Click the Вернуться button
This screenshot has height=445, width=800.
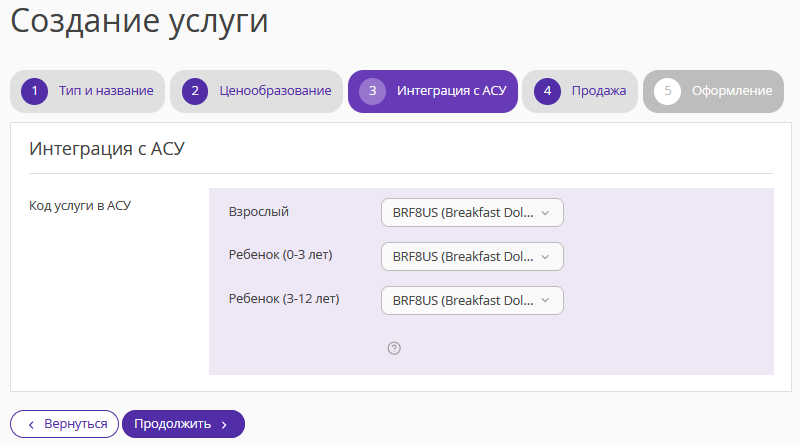point(64,424)
